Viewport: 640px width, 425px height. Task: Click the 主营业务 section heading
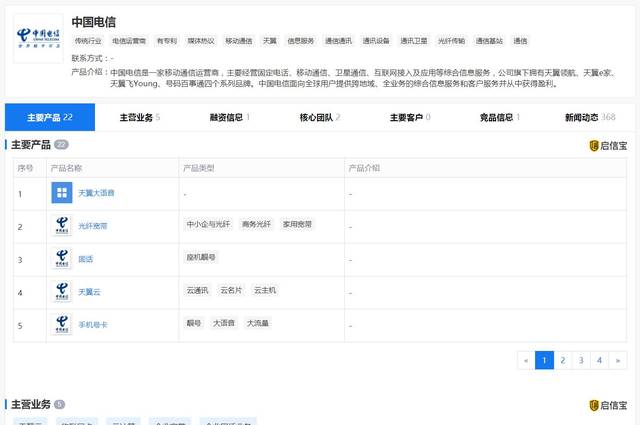click(31, 405)
